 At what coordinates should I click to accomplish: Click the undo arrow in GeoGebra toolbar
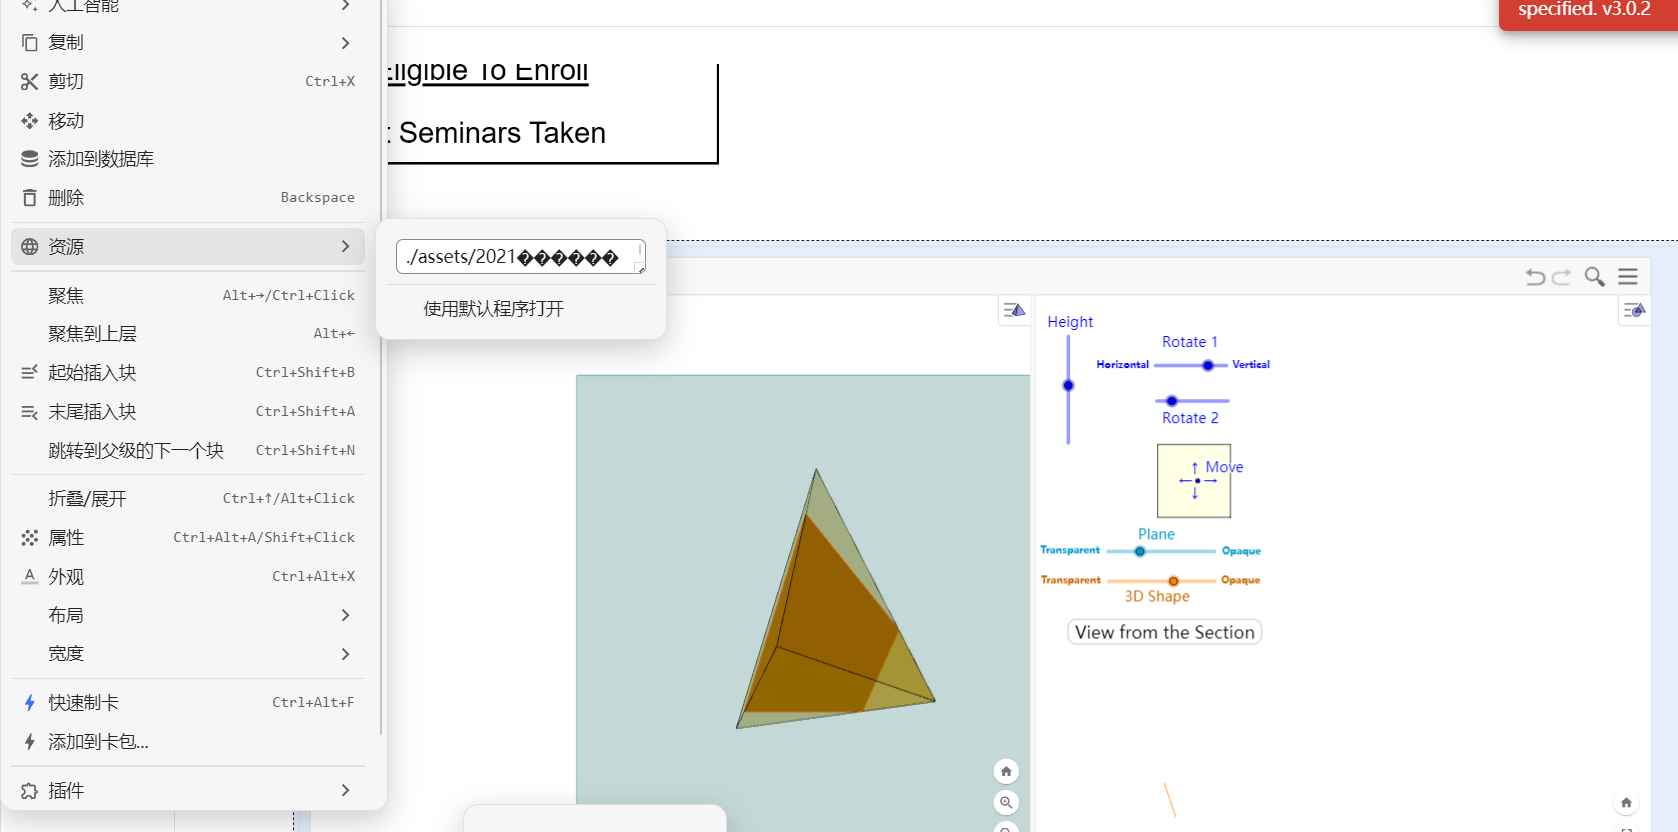[x=1535, y=277]
